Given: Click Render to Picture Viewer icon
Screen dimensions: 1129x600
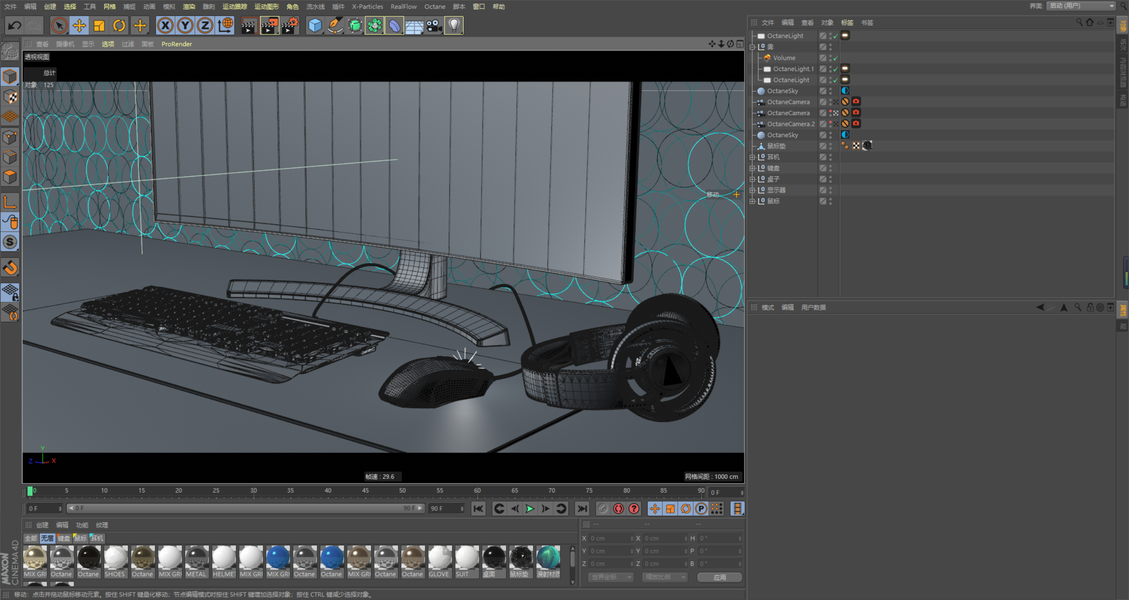Looking at the screenshot, I should coord(269,25).
